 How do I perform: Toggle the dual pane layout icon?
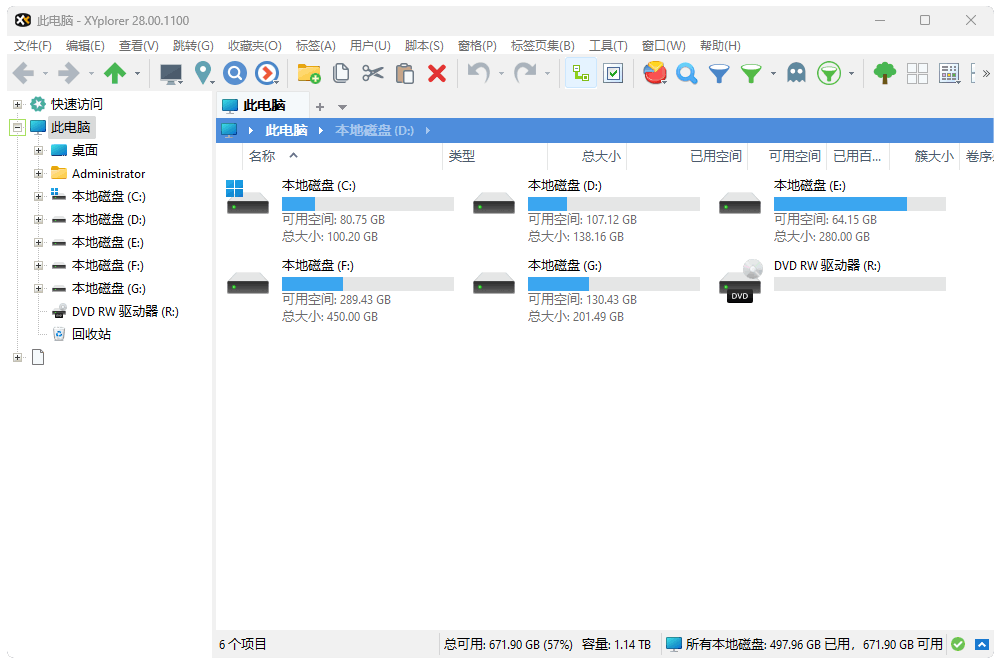point(917,73)
